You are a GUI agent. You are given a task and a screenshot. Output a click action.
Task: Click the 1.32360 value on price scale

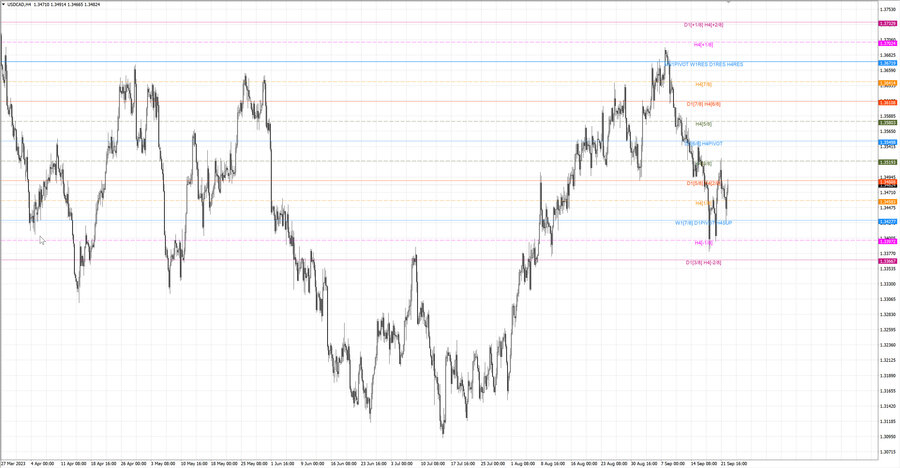(887, 345)
